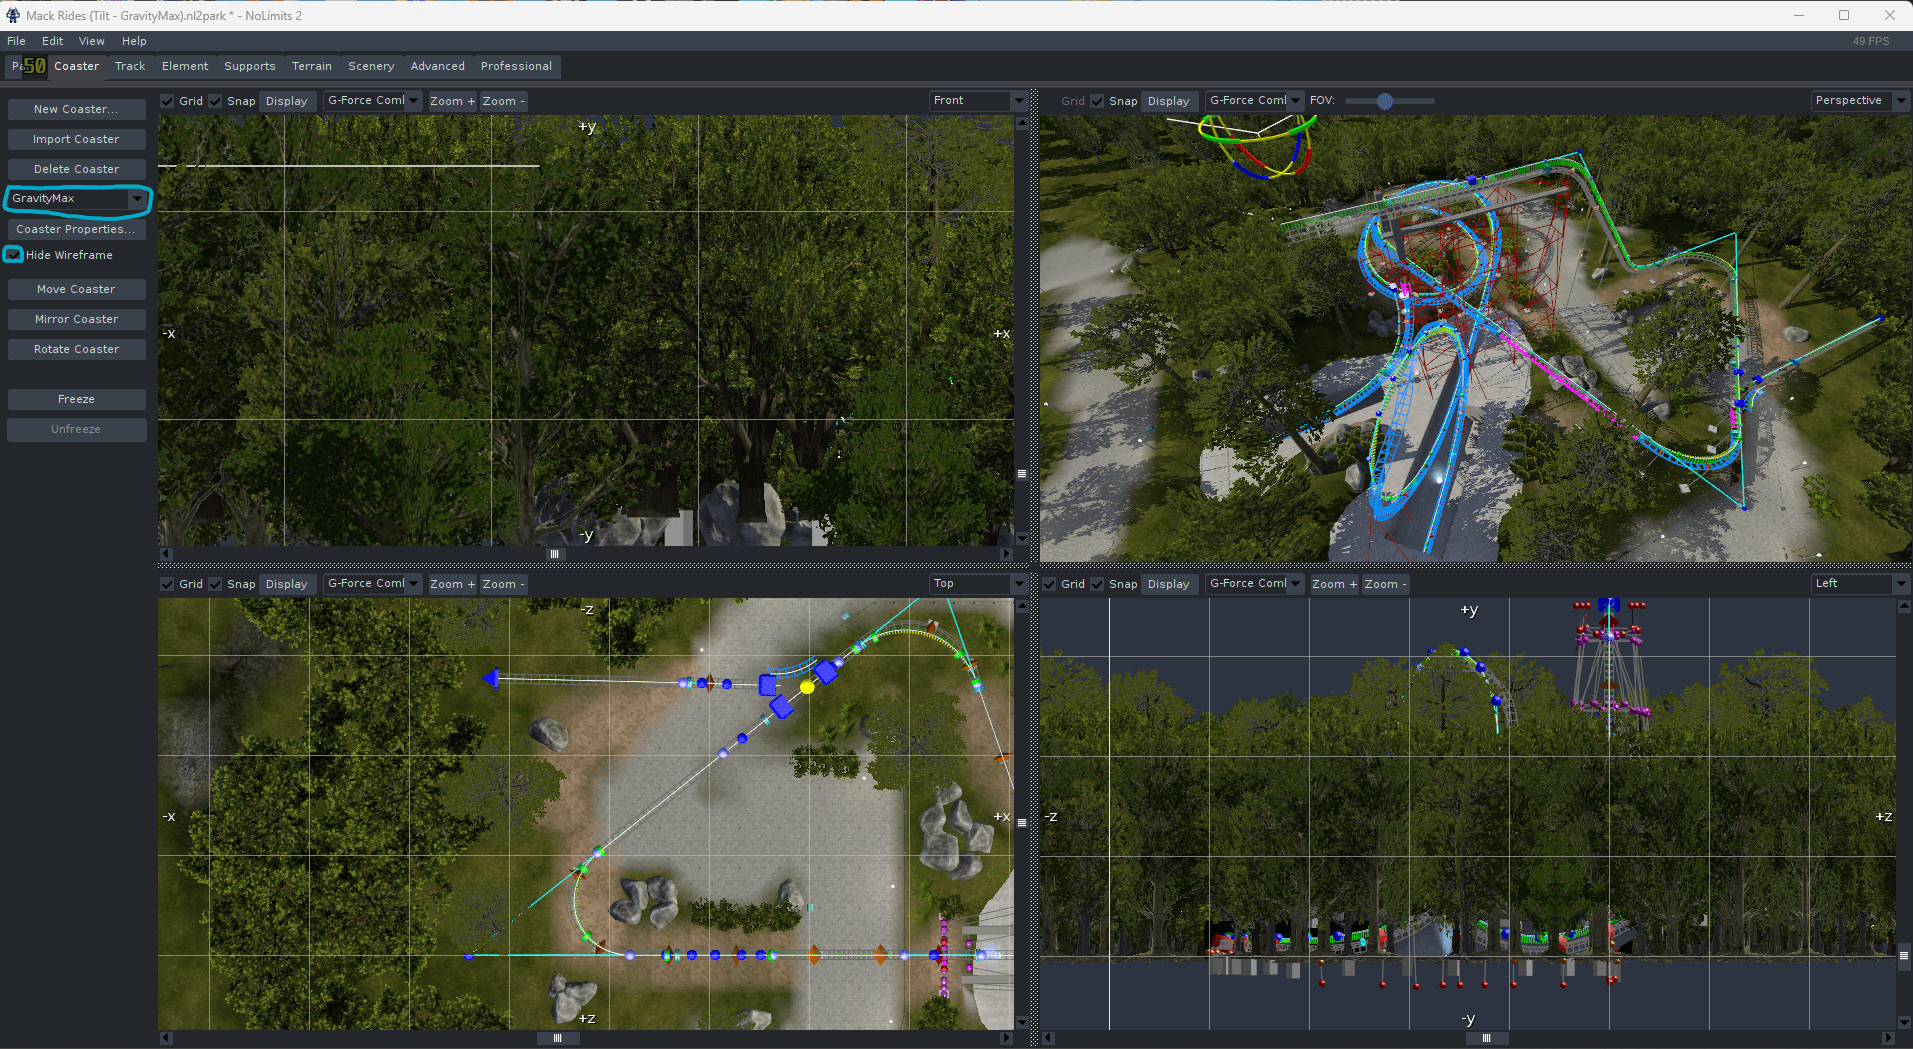Select the blue triangle track-end marker in Top view

pyautogui.click(x=491, y=679)
